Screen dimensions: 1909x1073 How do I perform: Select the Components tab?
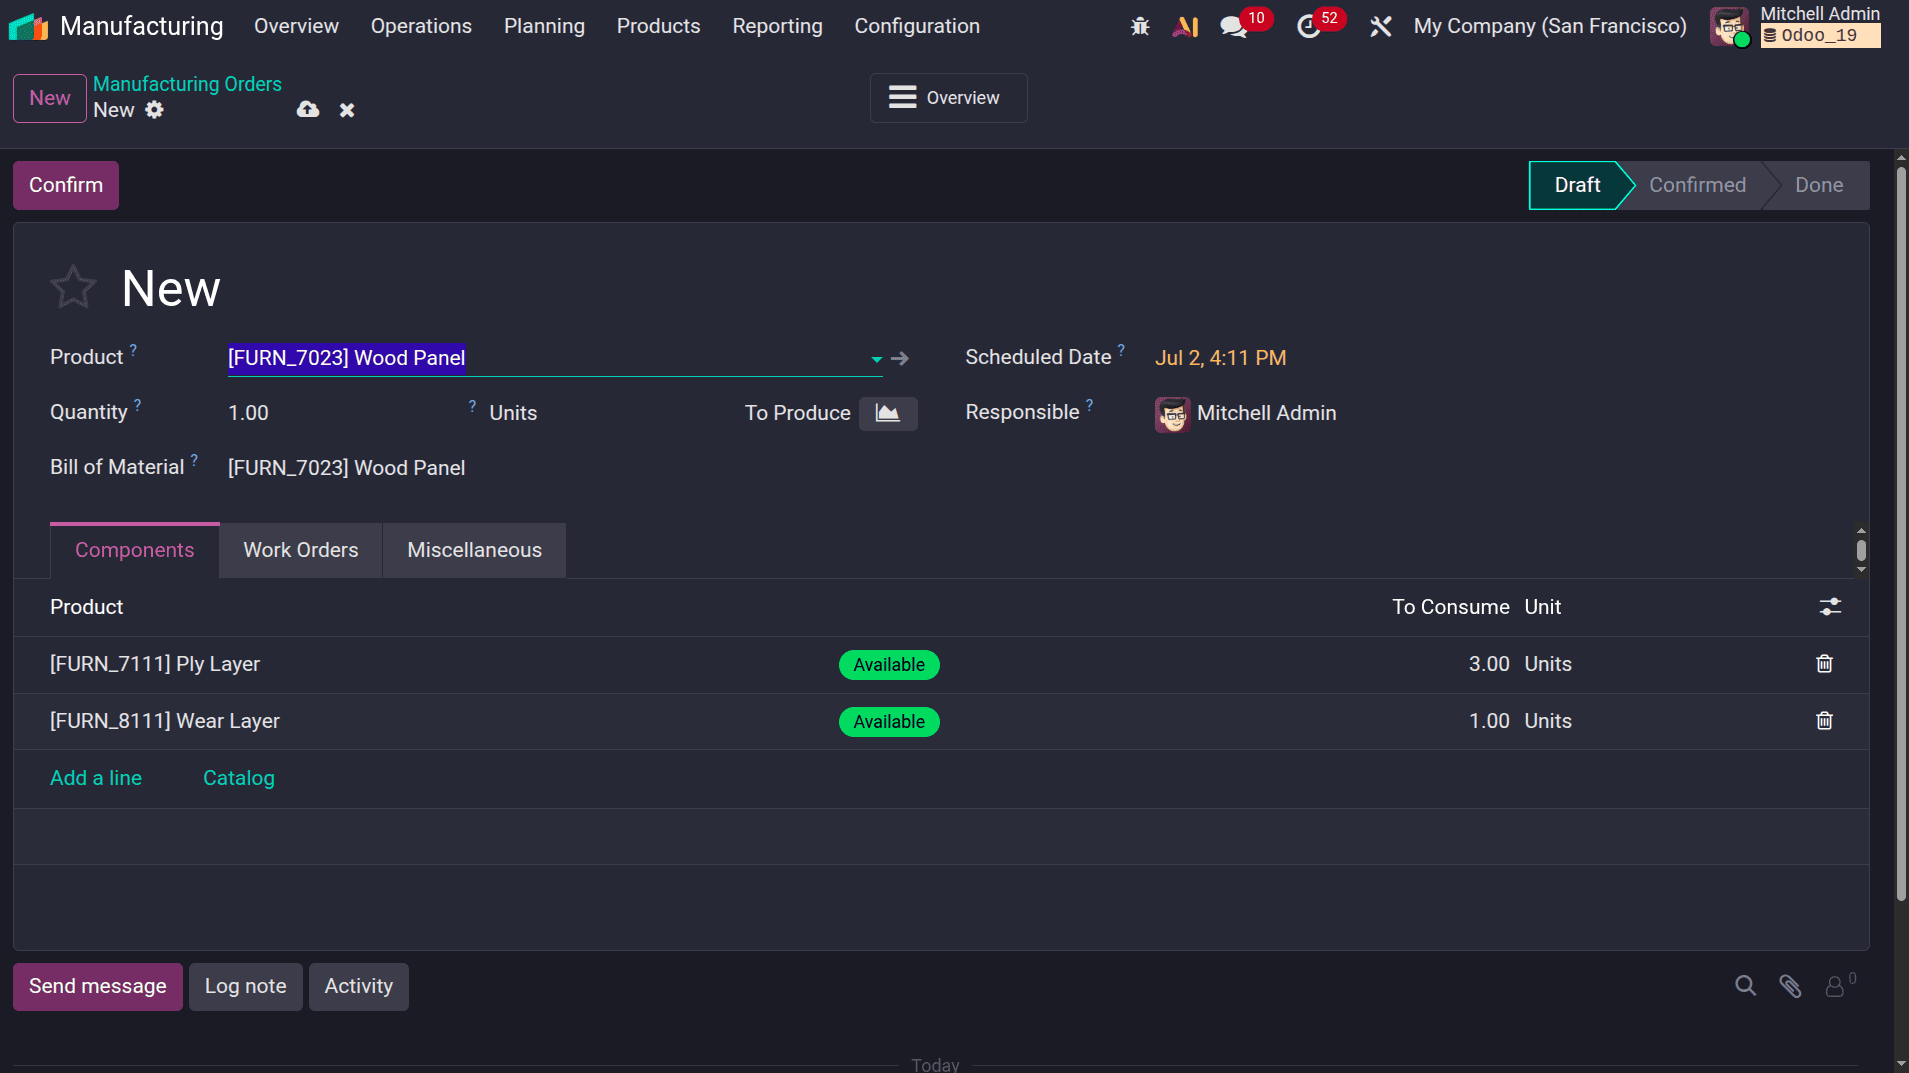pyautogui.click(x=134, y=550)
